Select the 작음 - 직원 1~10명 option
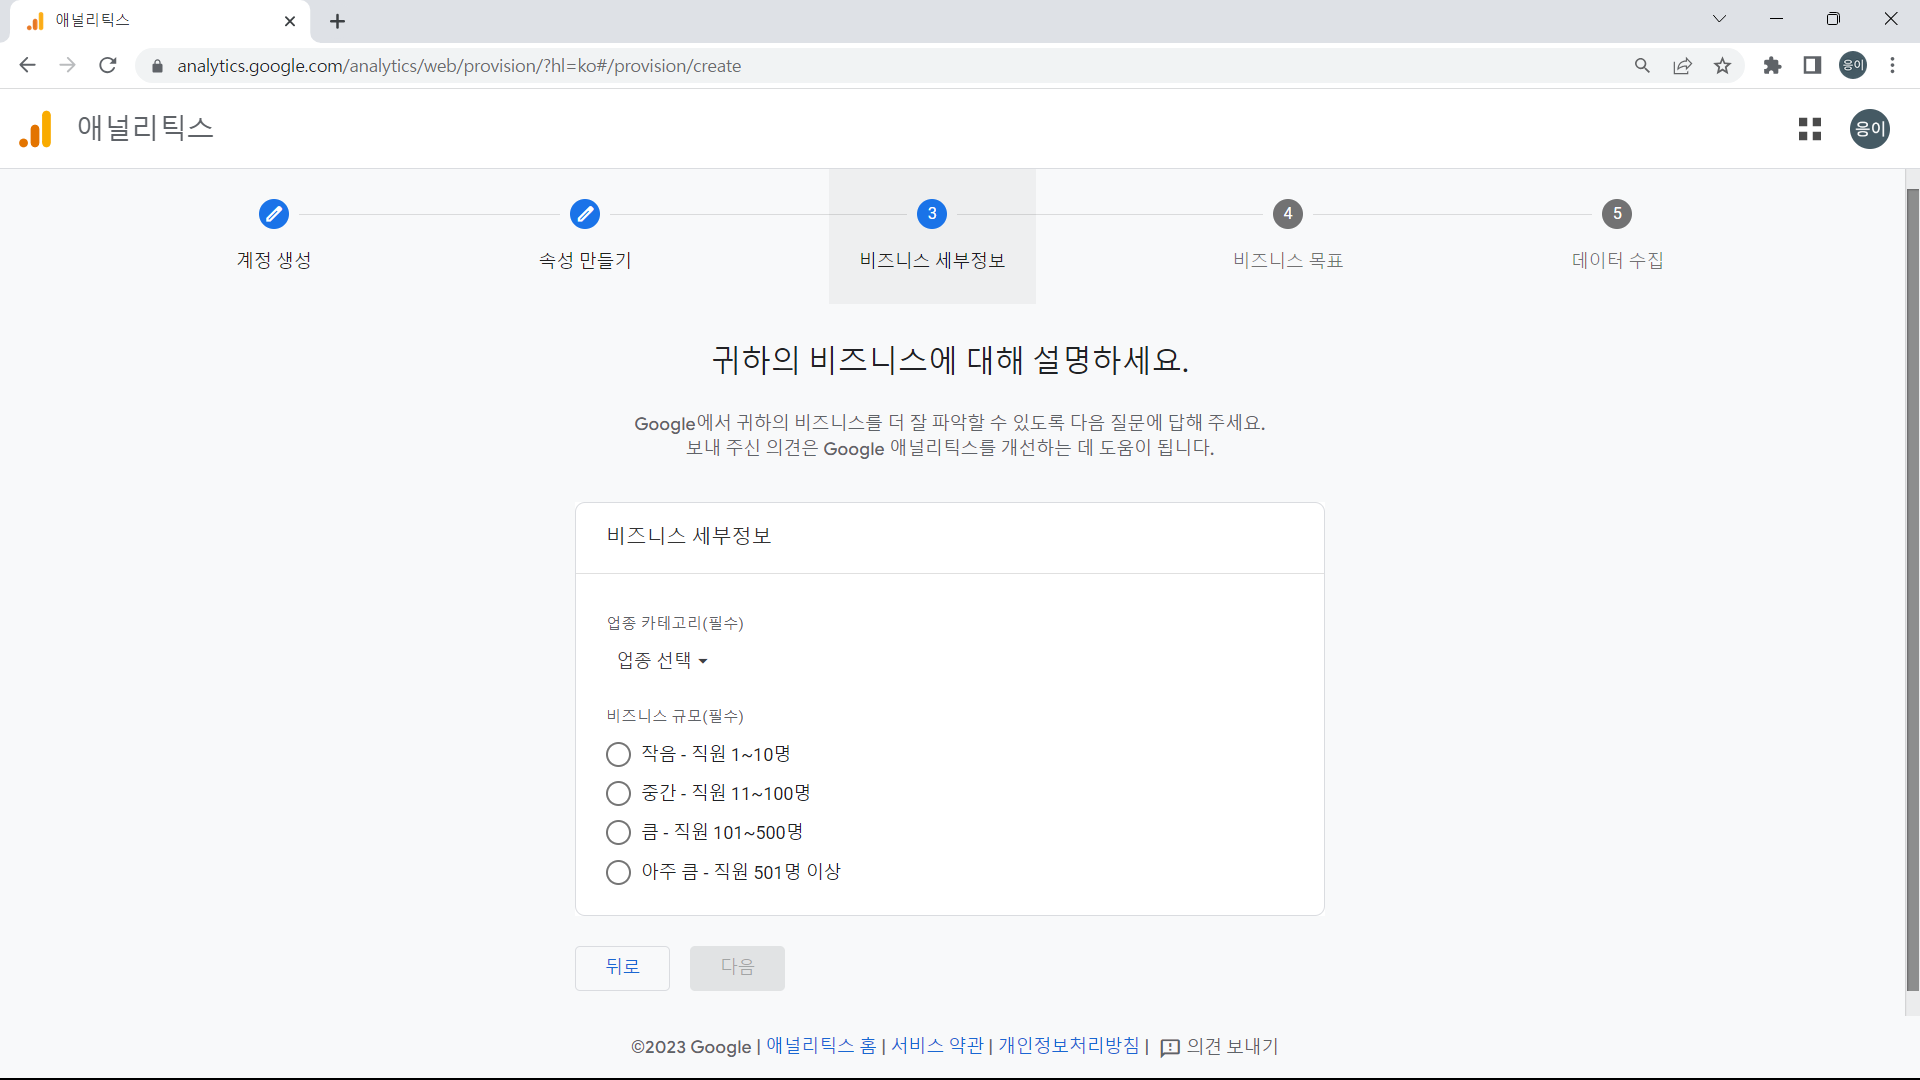 tap(618, 754)
